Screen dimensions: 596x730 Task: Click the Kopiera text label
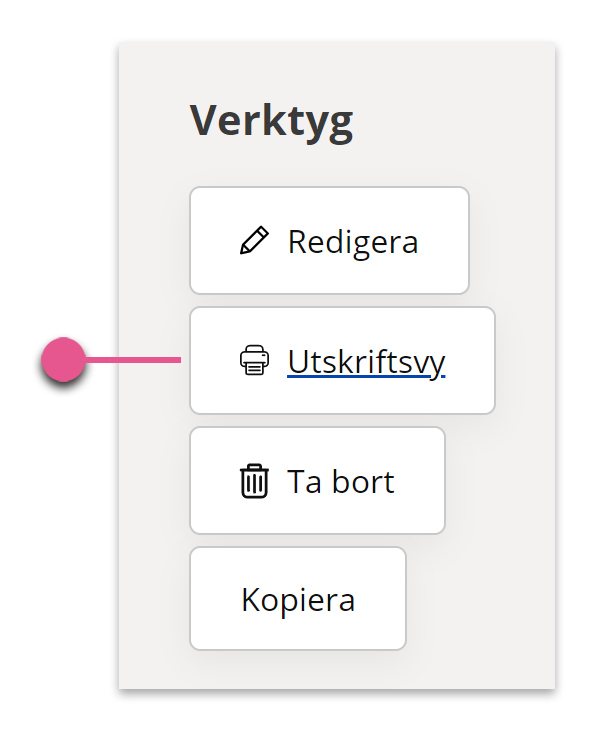click(298, 600)
